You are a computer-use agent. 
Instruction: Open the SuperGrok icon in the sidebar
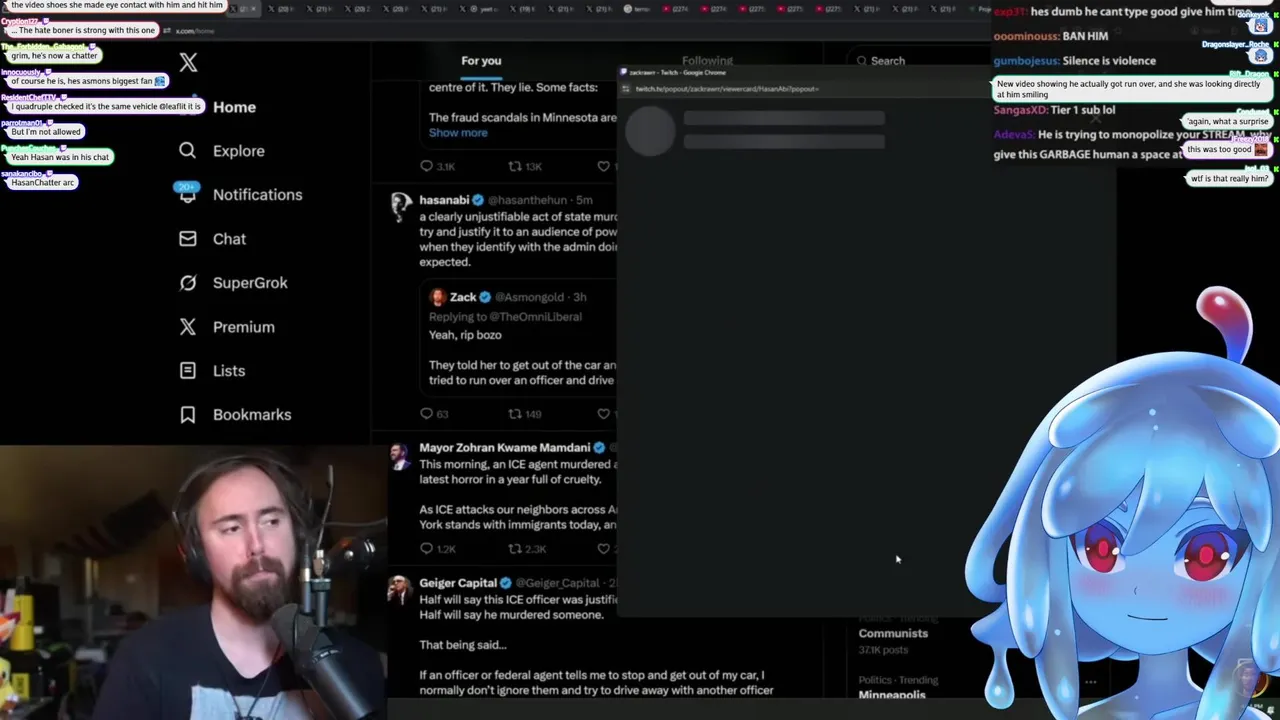coord(187,283)
